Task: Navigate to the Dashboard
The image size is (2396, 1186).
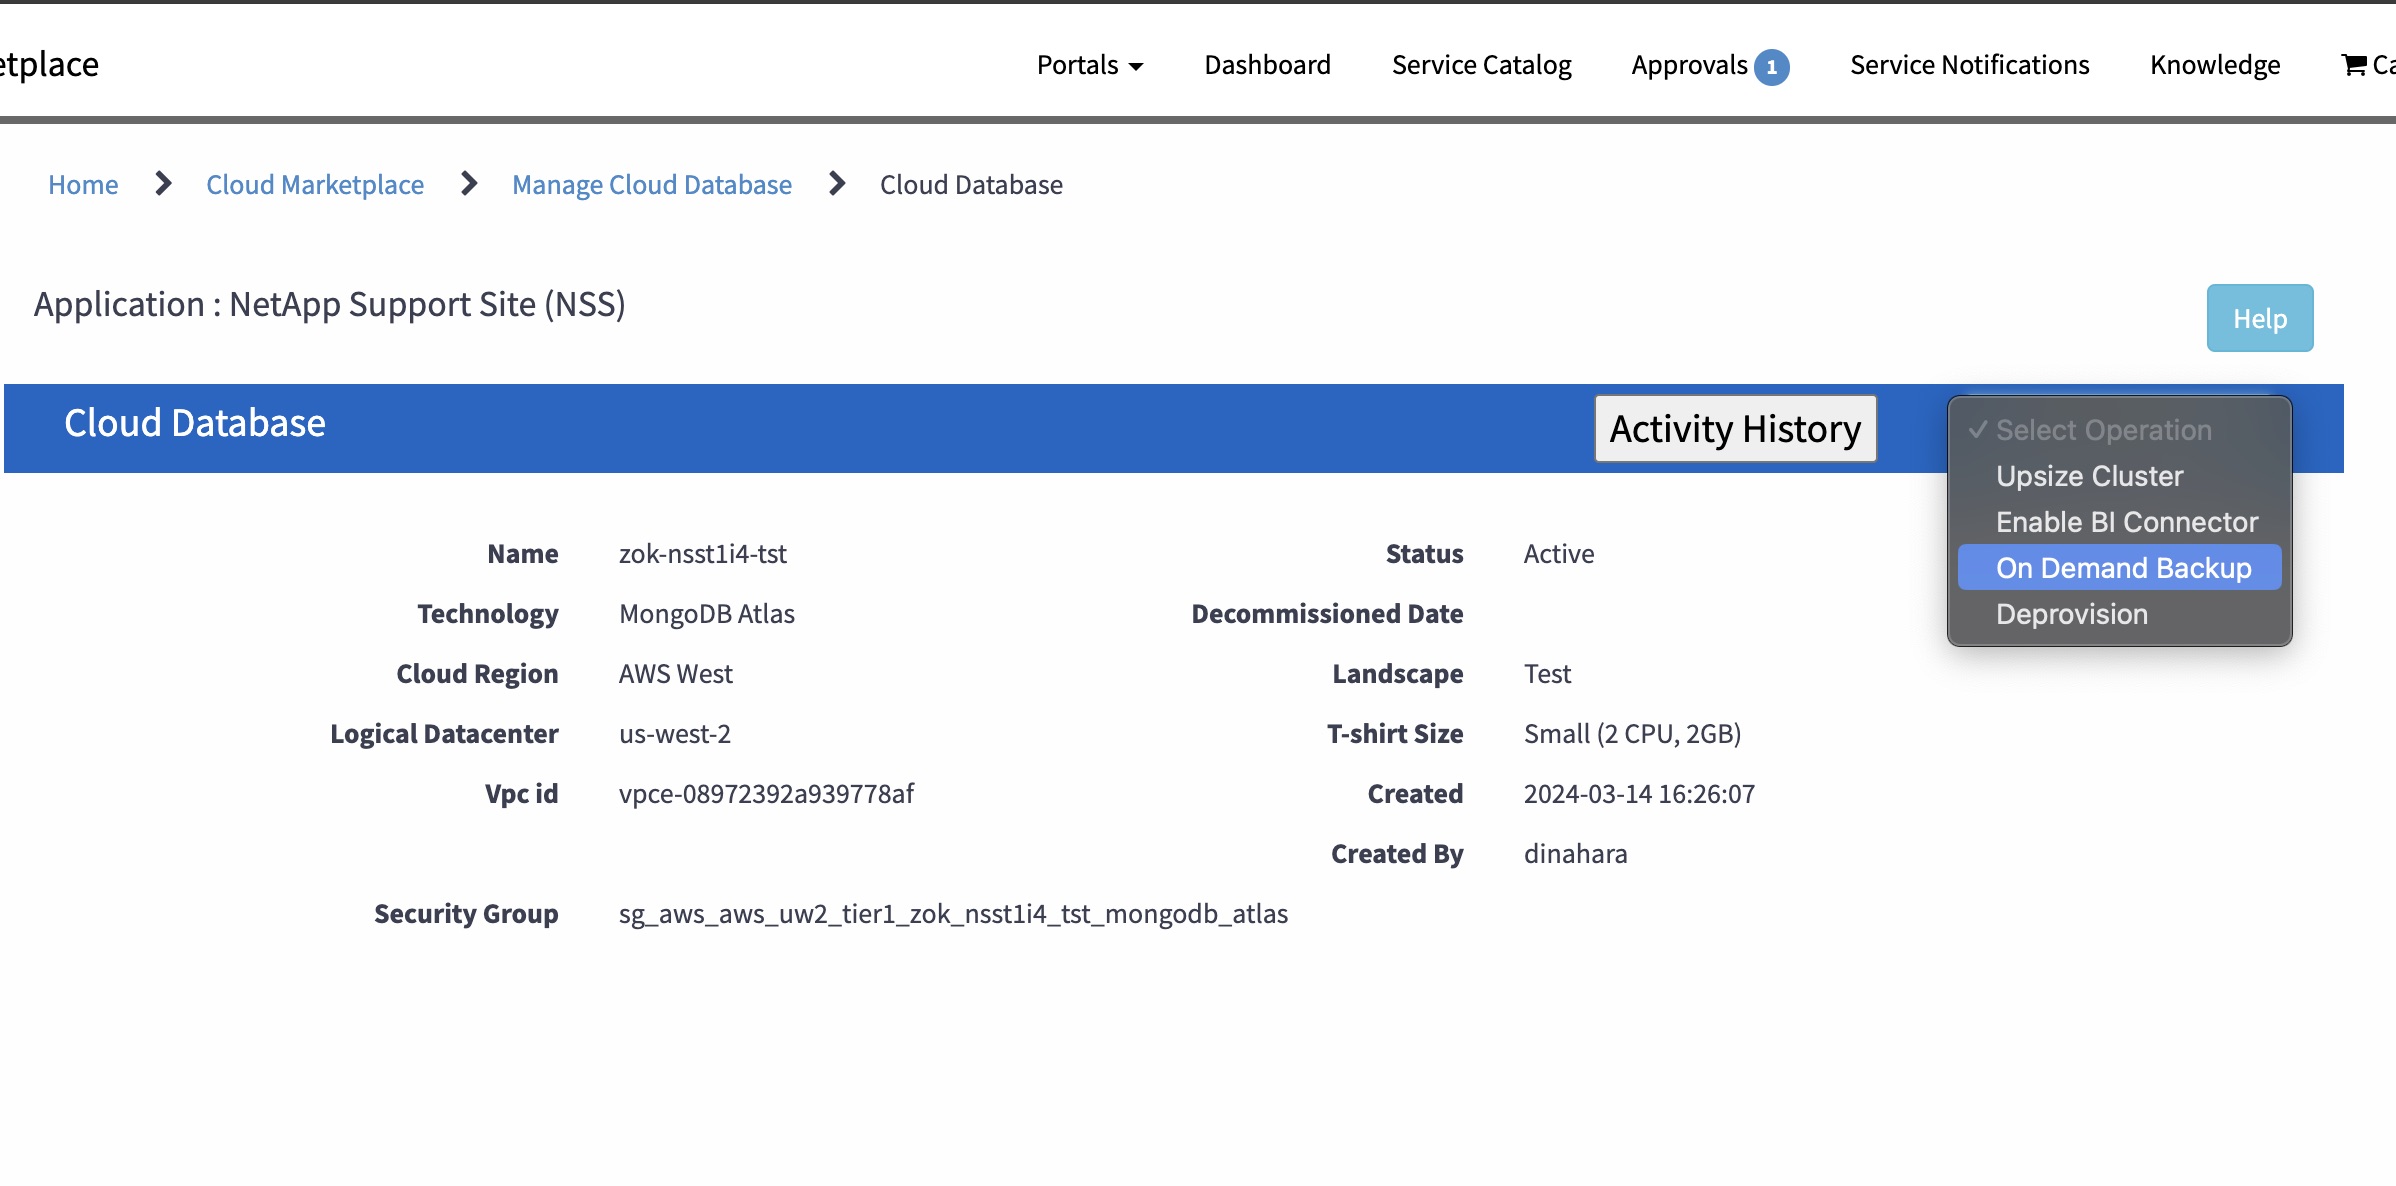Action: [x=1267, y=64]
